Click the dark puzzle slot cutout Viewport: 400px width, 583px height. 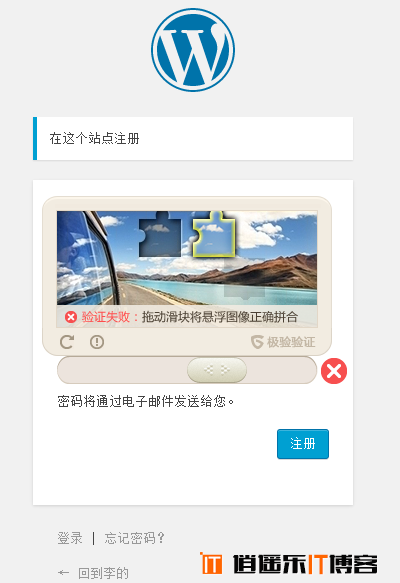click(160, 234)
